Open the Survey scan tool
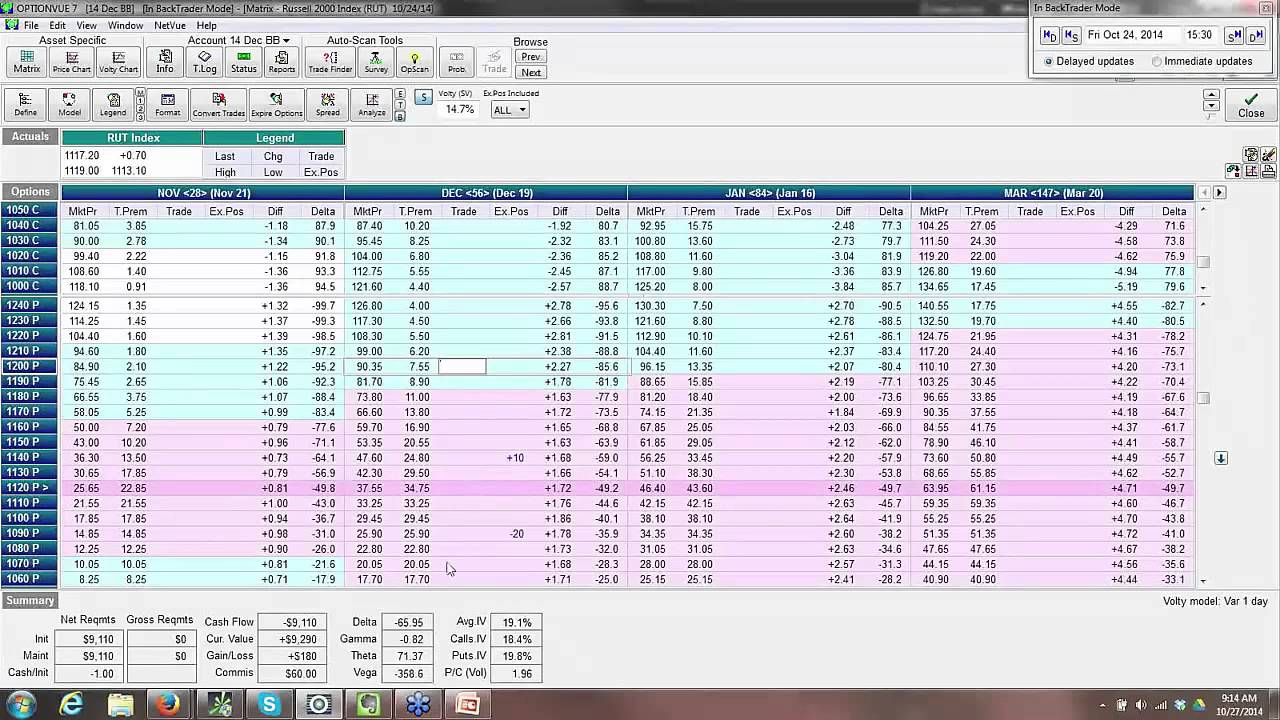The height and width of the screenshot is (720, 1280). pos(376,62)
